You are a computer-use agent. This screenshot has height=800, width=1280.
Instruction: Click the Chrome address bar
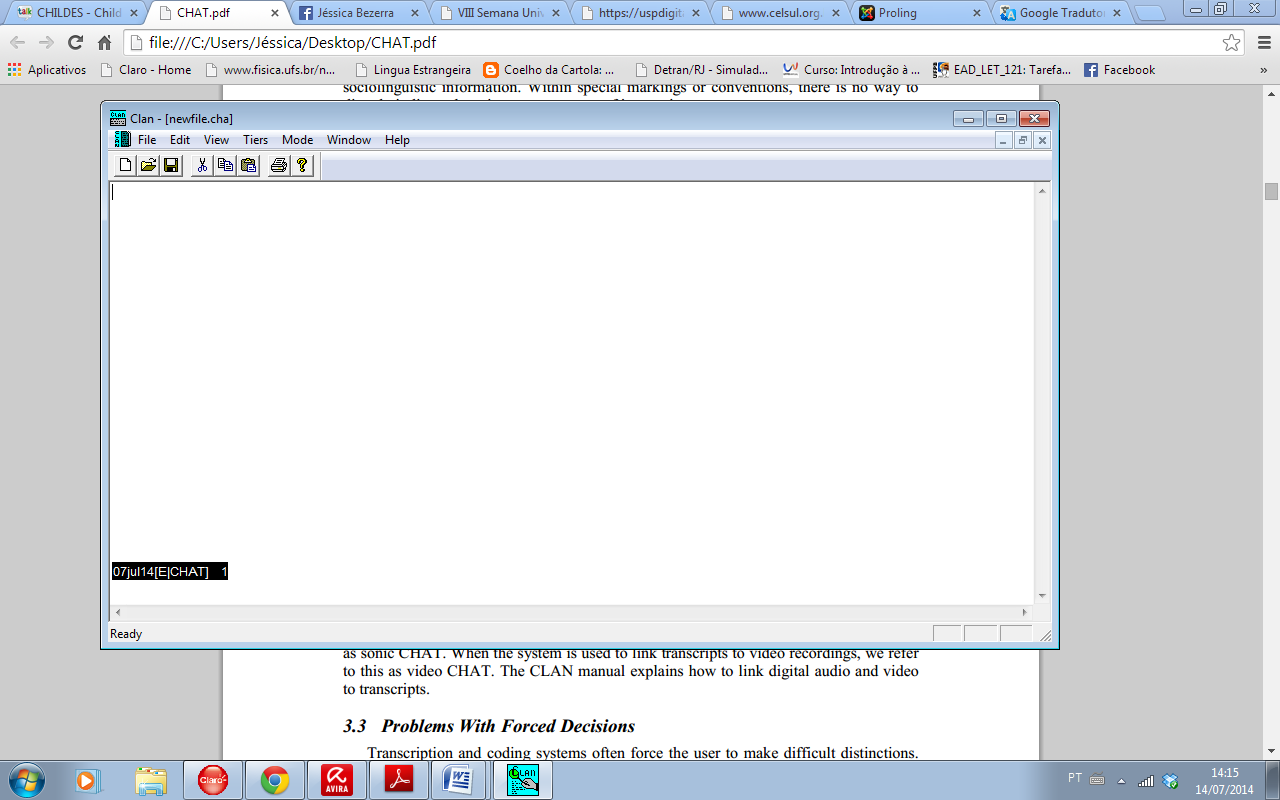(670, 43)
